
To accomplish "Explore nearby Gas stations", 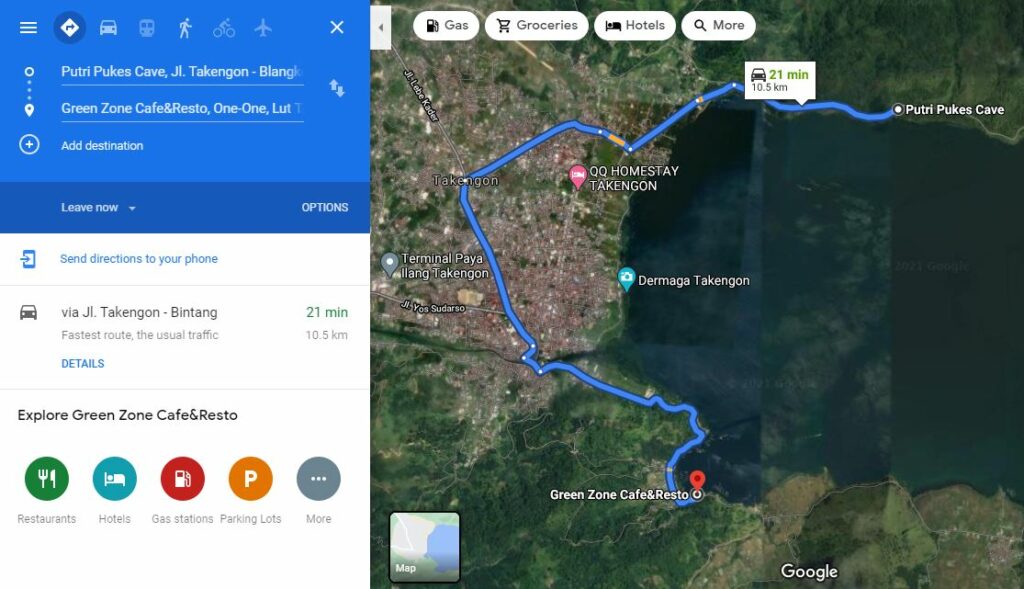I will coord(182,491).
